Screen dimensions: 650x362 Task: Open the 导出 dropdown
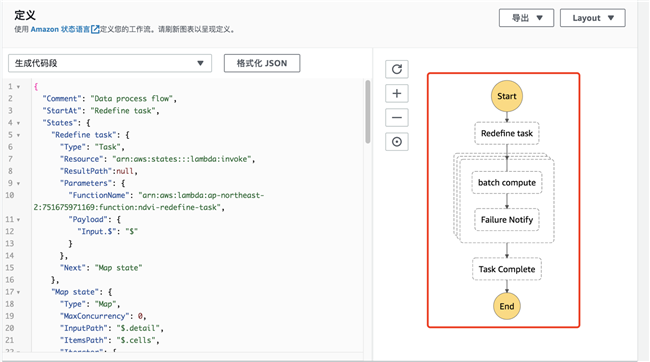526,18
